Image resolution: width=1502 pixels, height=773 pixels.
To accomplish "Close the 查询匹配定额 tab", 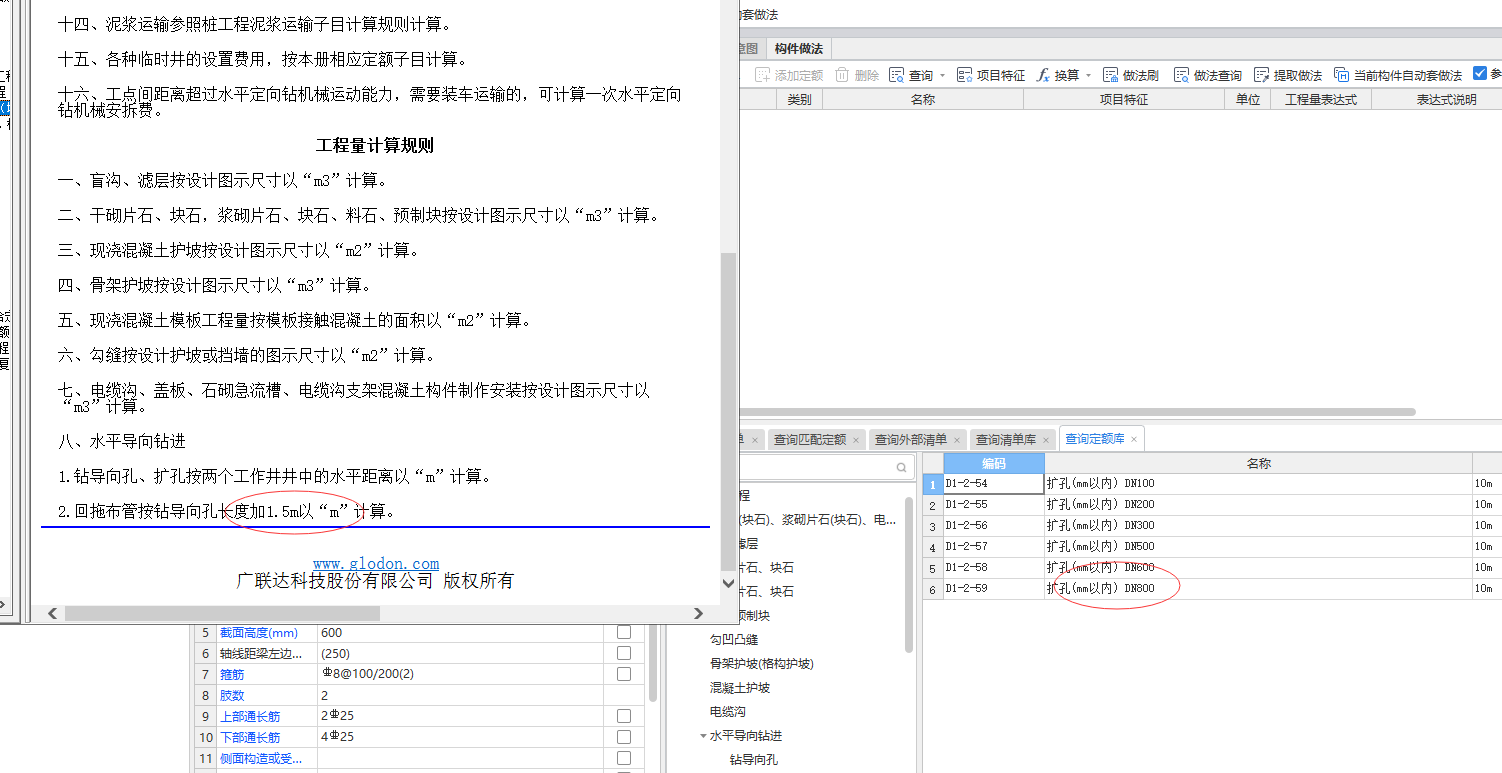I will tap(856, 440).
